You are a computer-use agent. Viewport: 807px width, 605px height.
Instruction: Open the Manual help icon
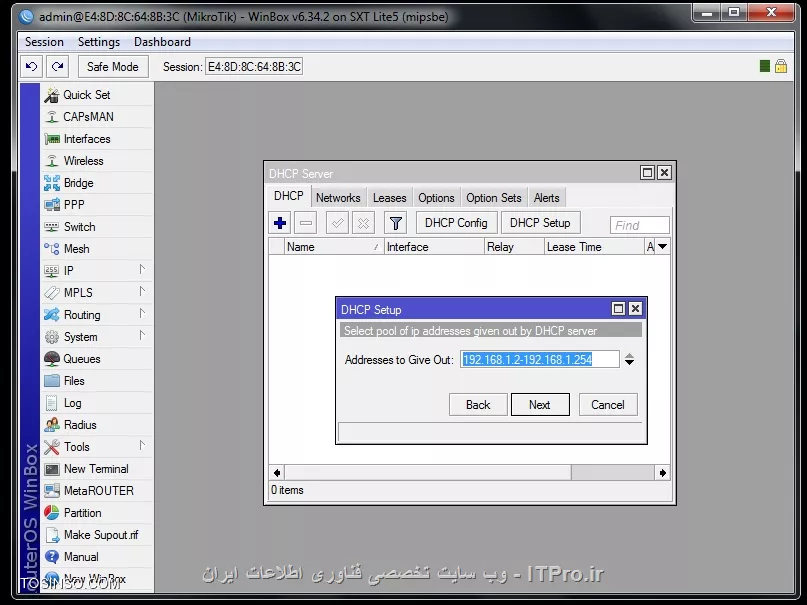51,557
